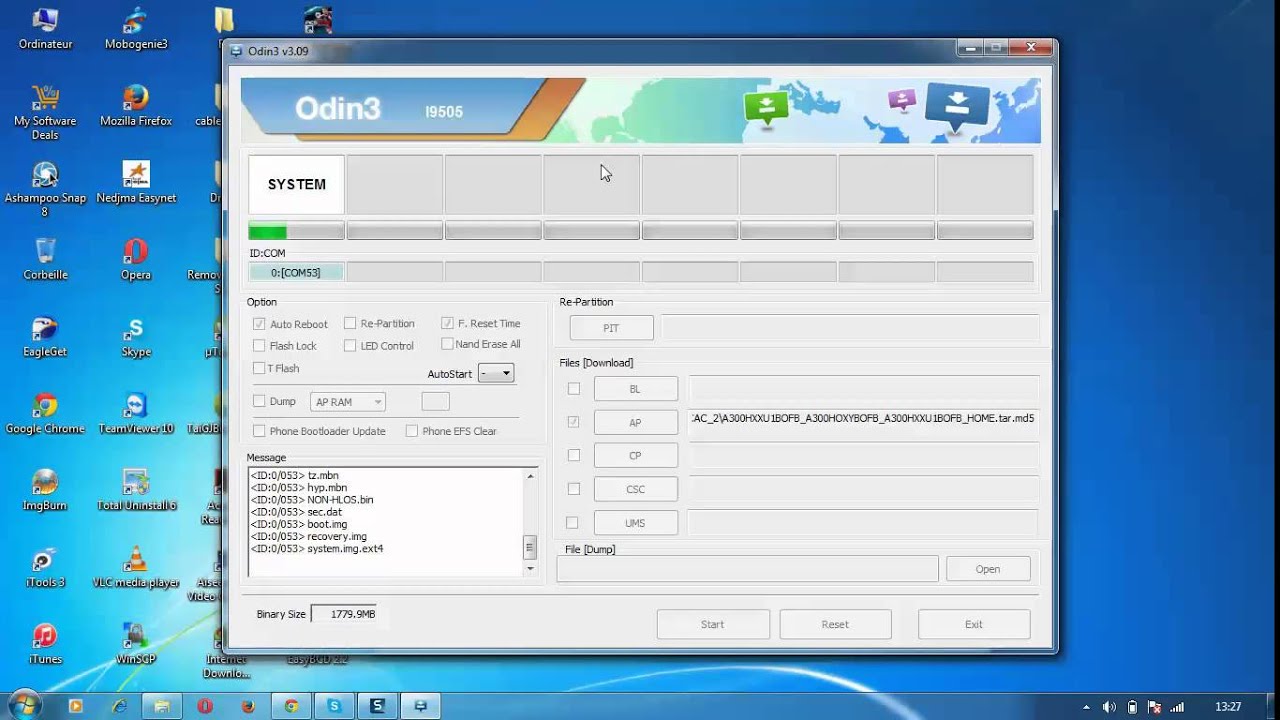
Task: Check the Nand Erase All option
Action: [447, 344]
